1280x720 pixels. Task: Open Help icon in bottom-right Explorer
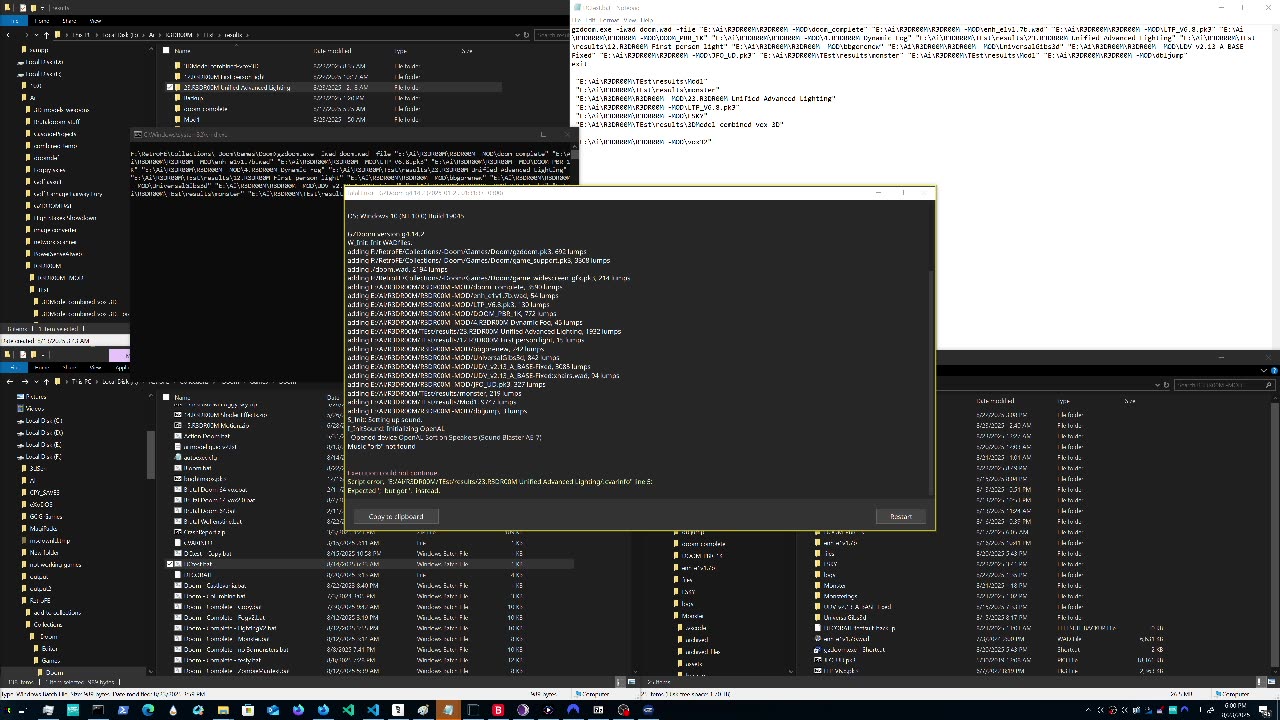tap(1275, 370)
